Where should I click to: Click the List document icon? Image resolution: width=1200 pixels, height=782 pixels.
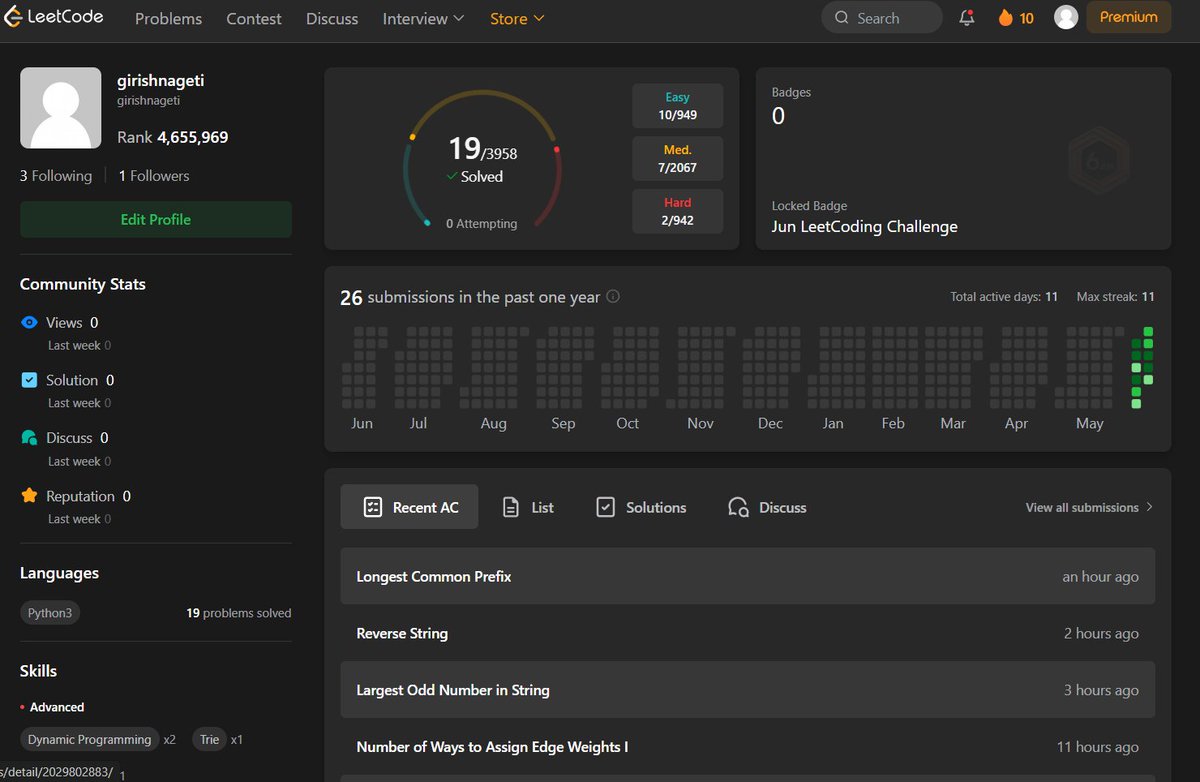pos(510,507)
